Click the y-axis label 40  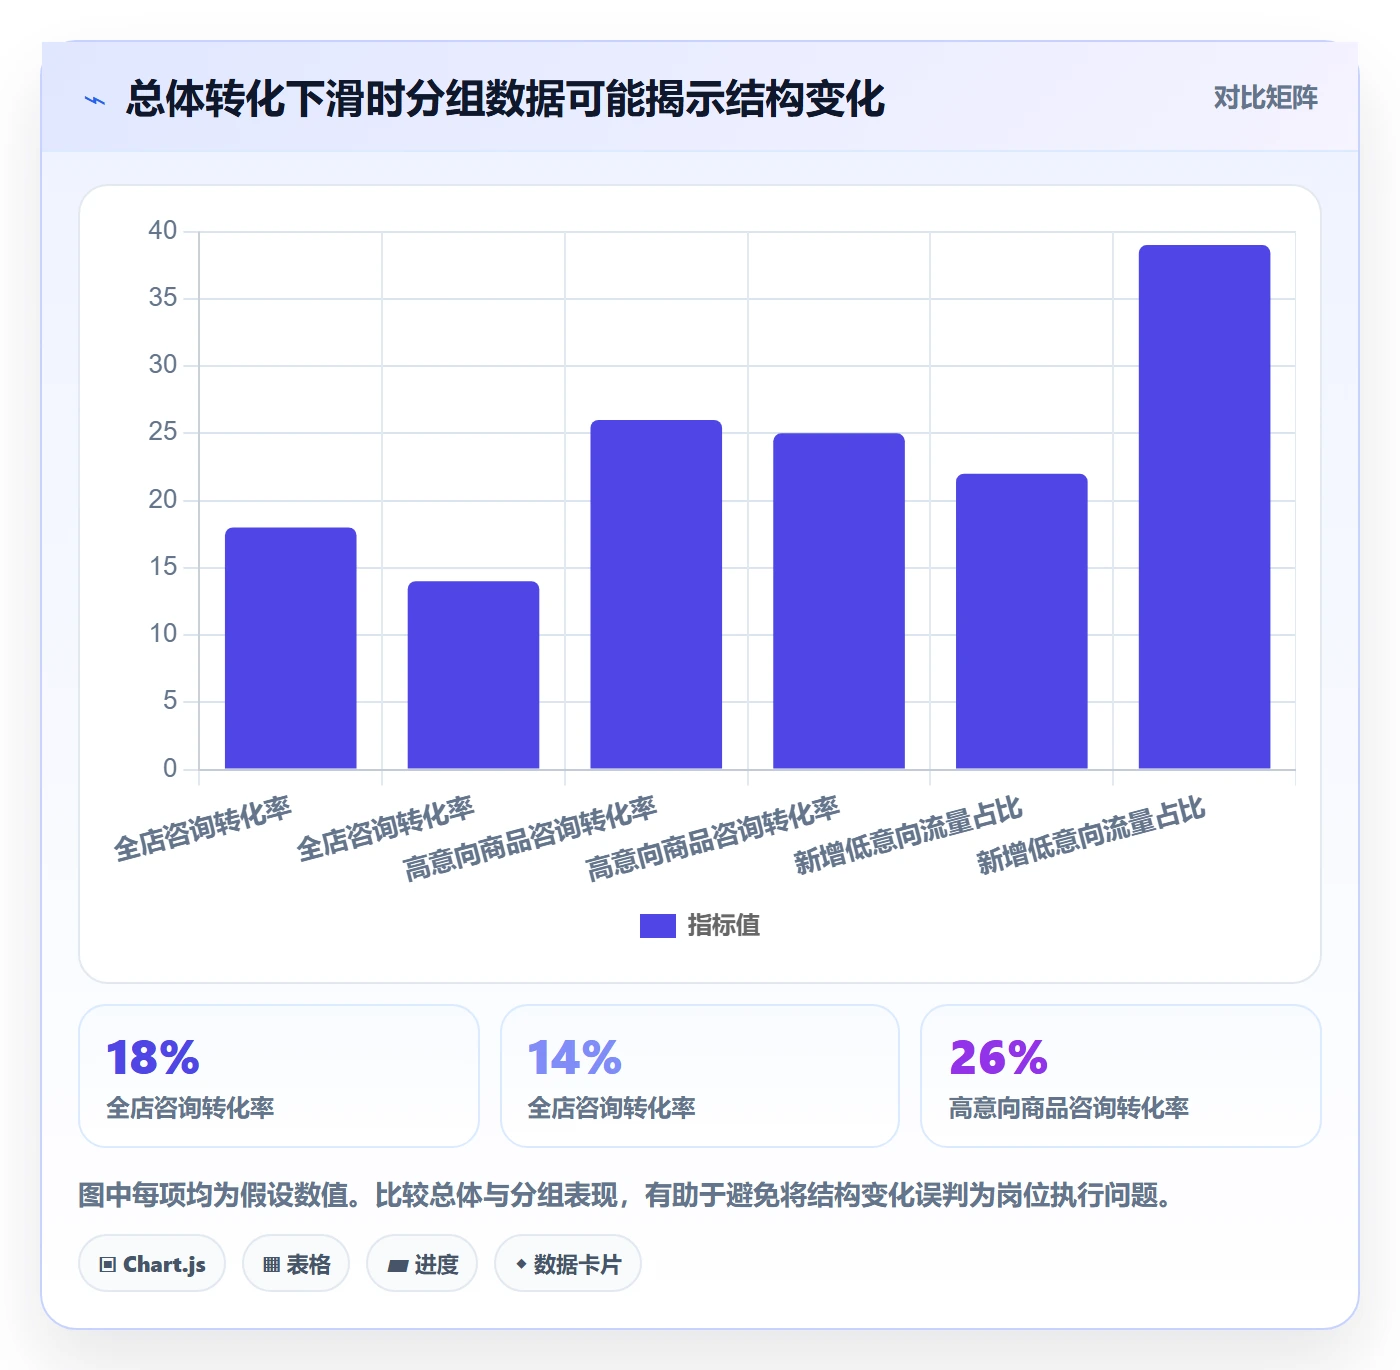tap(162, 231)
